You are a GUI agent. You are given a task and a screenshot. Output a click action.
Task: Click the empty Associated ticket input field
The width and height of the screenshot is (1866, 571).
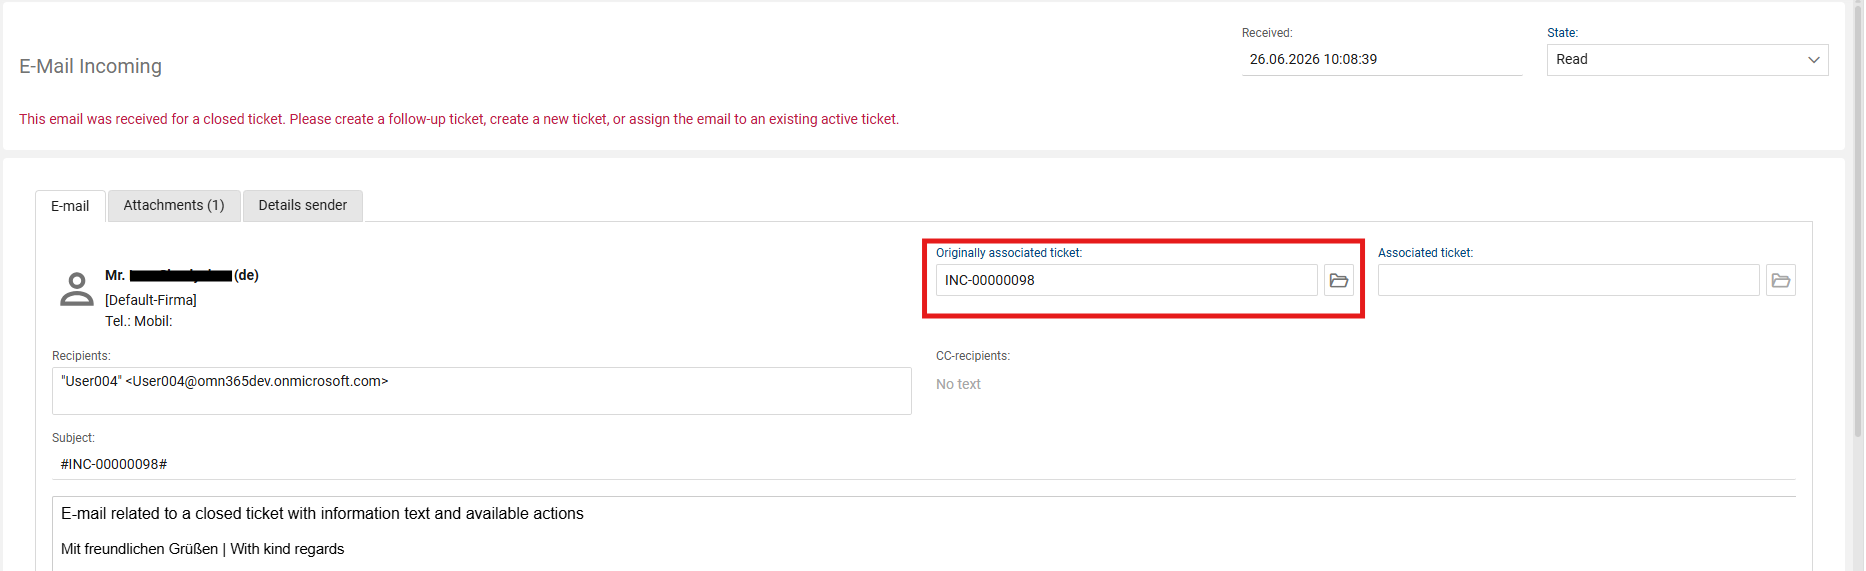coord(1568,280)
